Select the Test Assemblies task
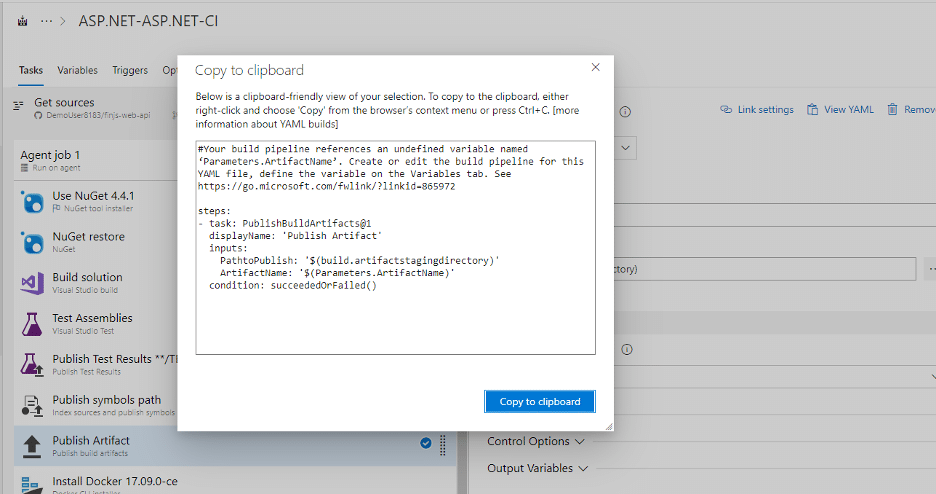This screenshot has width=936, height=494. point(96,323)
